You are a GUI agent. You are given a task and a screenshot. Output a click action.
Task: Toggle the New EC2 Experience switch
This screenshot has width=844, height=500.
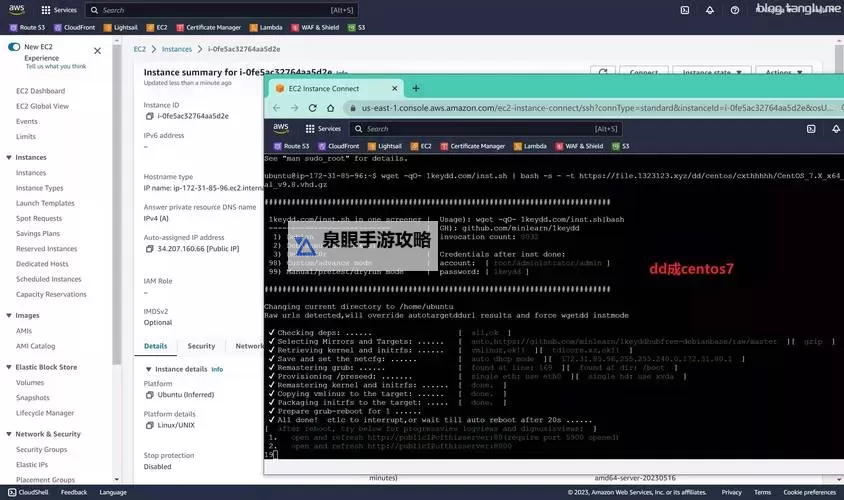pos(14,47)
